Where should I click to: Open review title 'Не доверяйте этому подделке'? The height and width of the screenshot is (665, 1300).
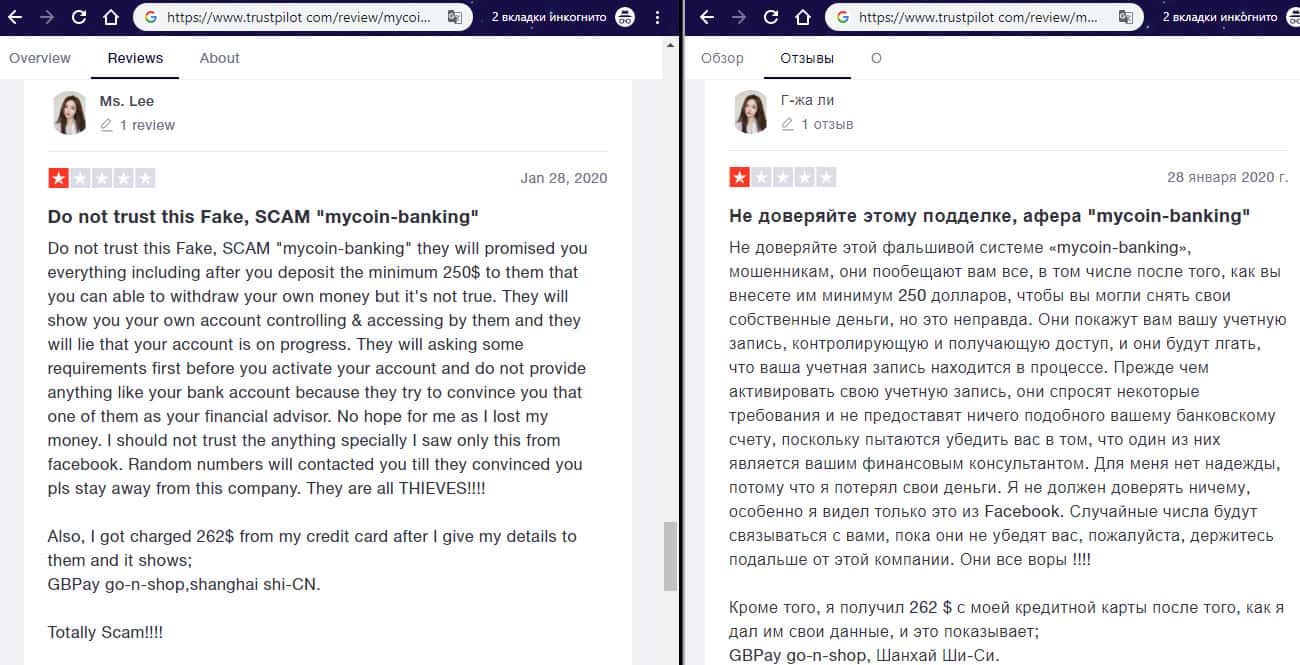tap(990, 216)
